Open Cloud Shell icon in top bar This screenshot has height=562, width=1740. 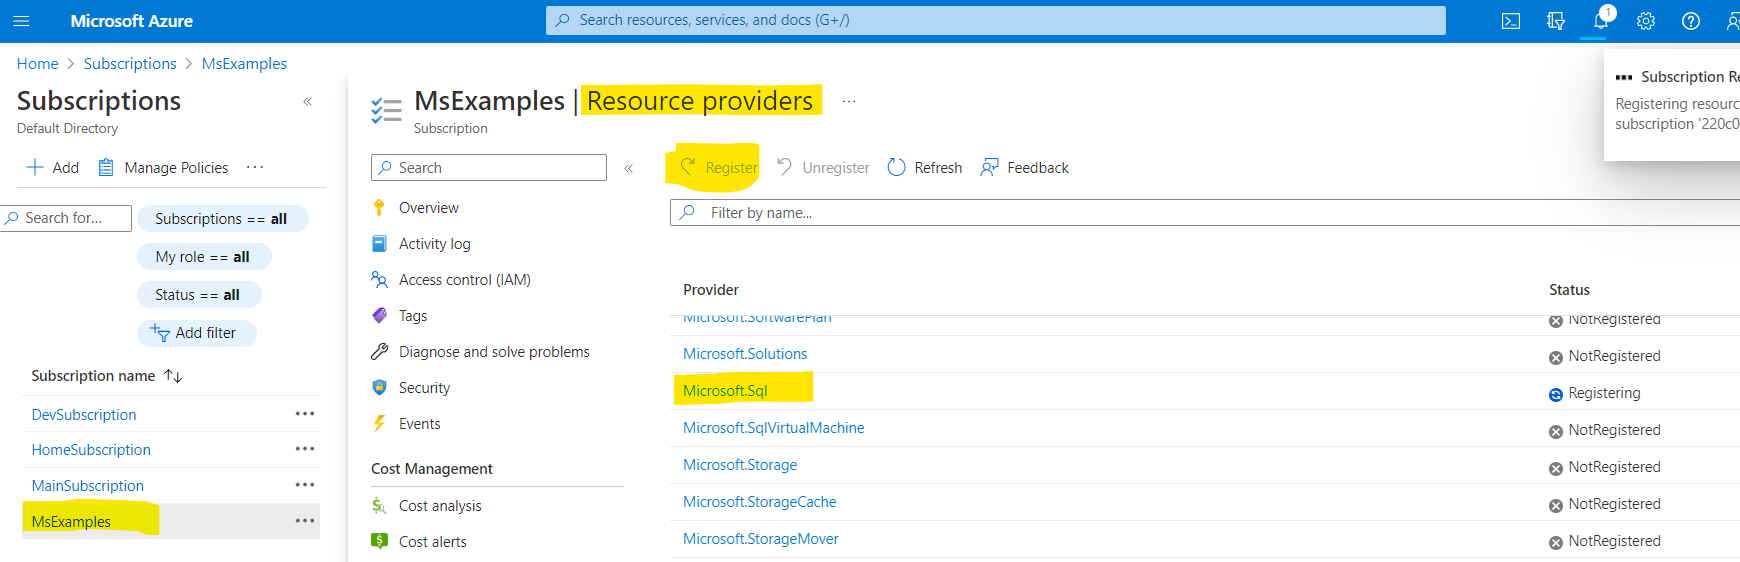pos(1511,21)
